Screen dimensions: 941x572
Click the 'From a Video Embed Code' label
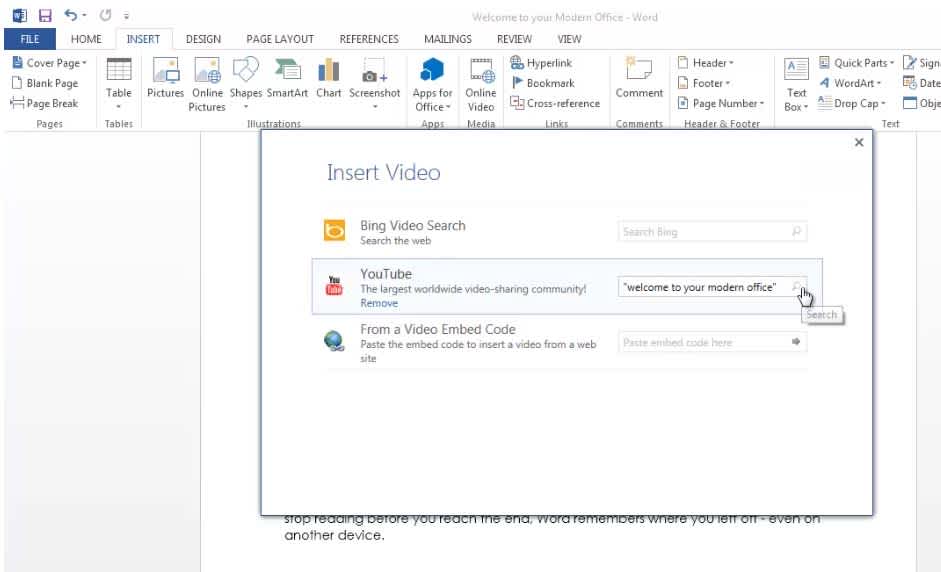437,329
